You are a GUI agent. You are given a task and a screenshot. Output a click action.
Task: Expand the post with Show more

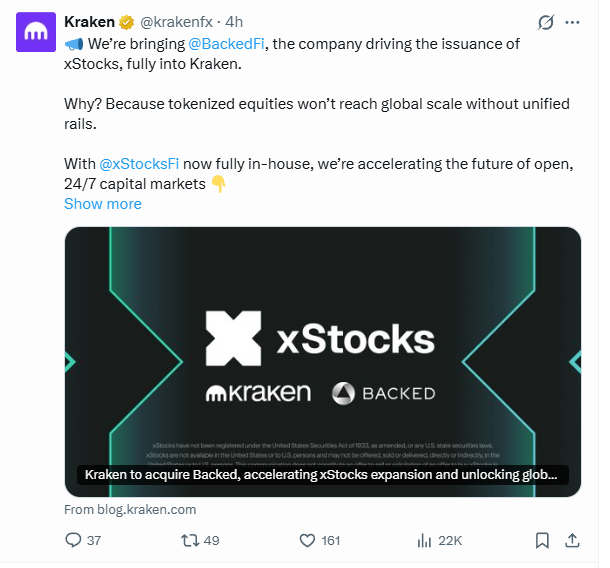[103, 204]
